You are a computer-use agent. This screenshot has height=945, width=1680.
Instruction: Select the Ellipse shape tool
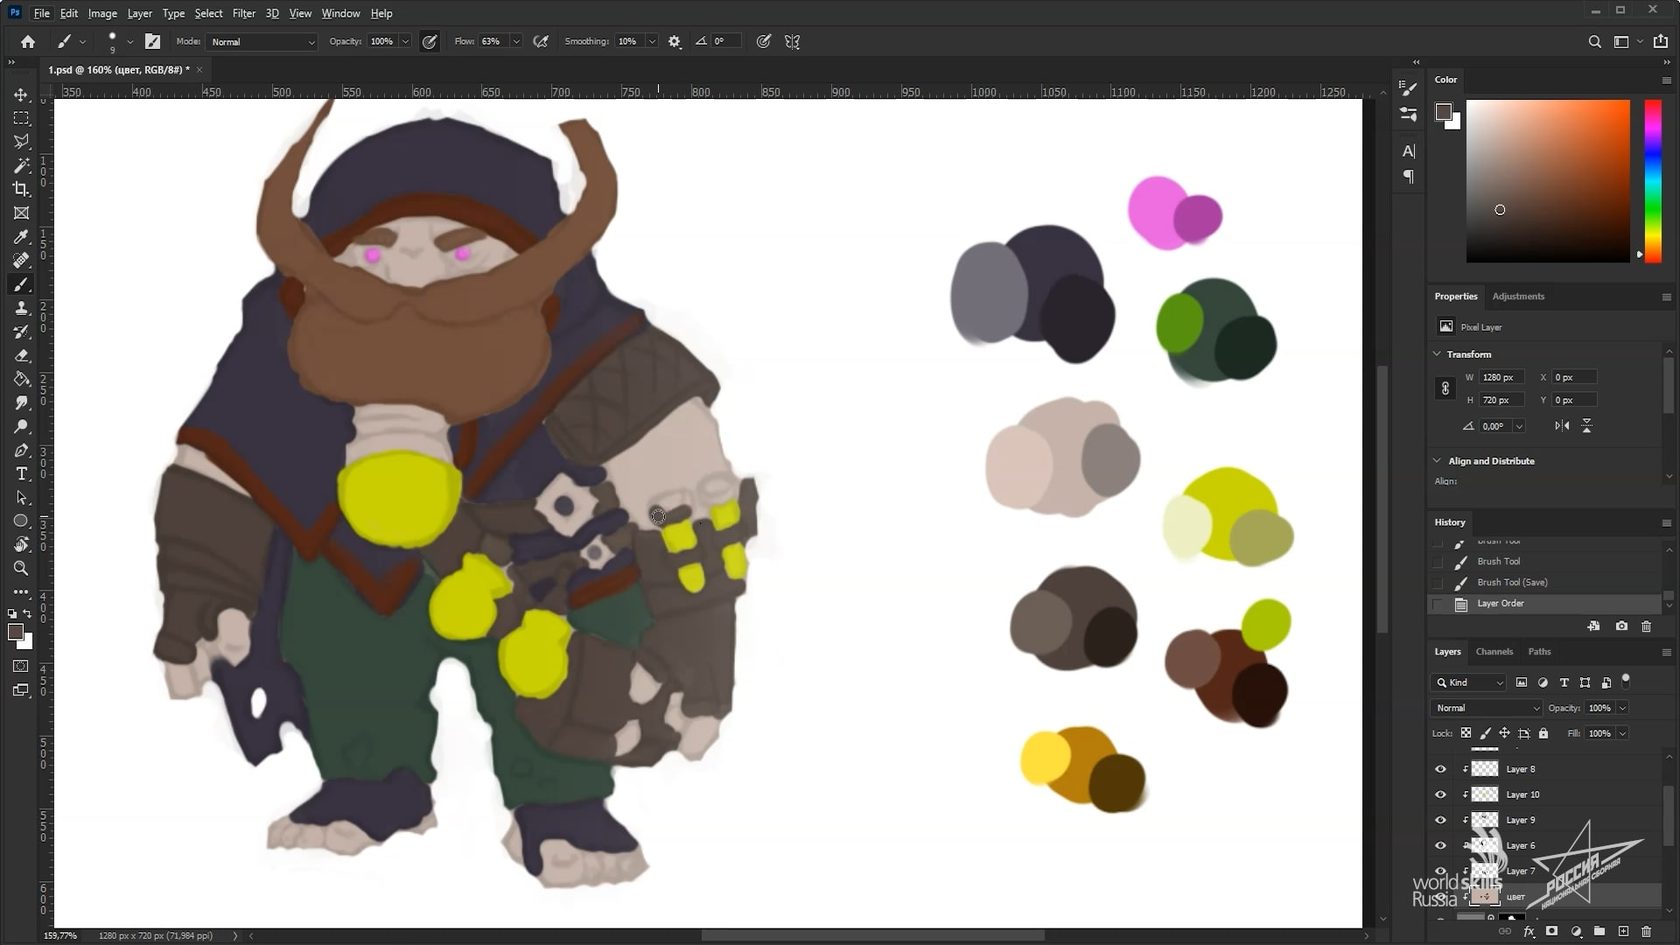coord(21,521)
